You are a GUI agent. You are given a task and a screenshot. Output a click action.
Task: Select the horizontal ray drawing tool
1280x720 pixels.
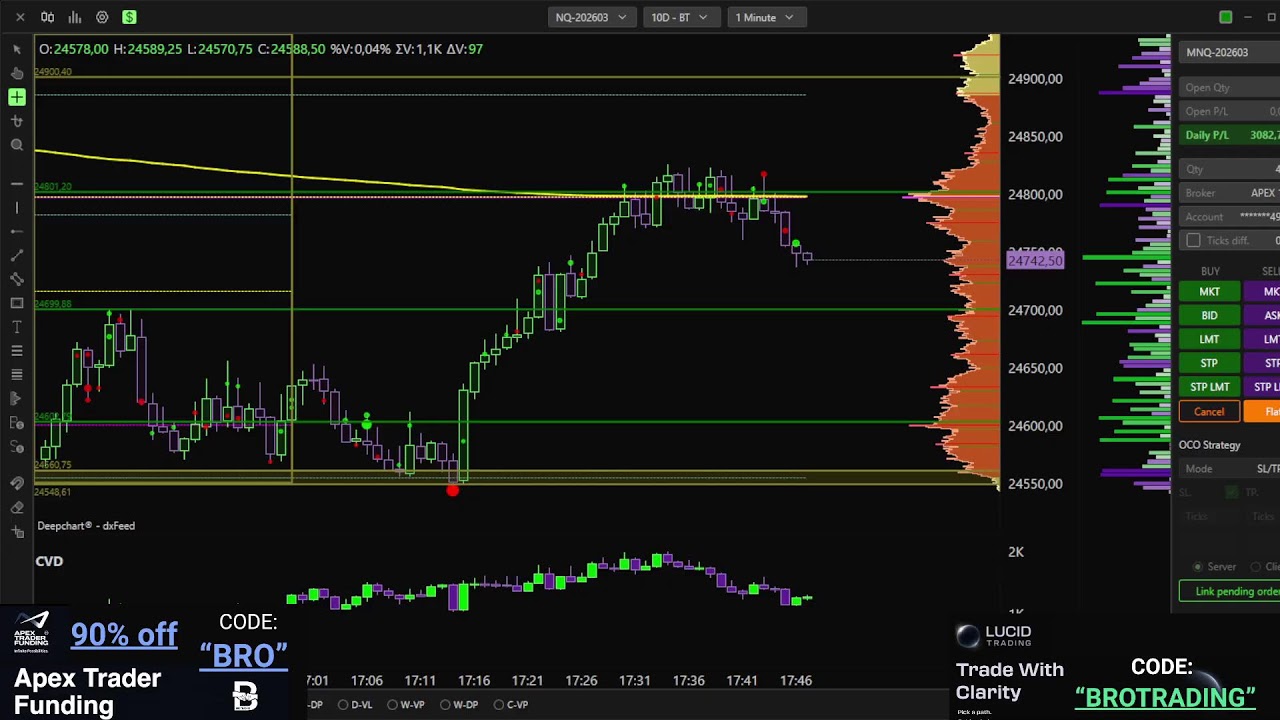pyautogui.click(x=17, y=231)
